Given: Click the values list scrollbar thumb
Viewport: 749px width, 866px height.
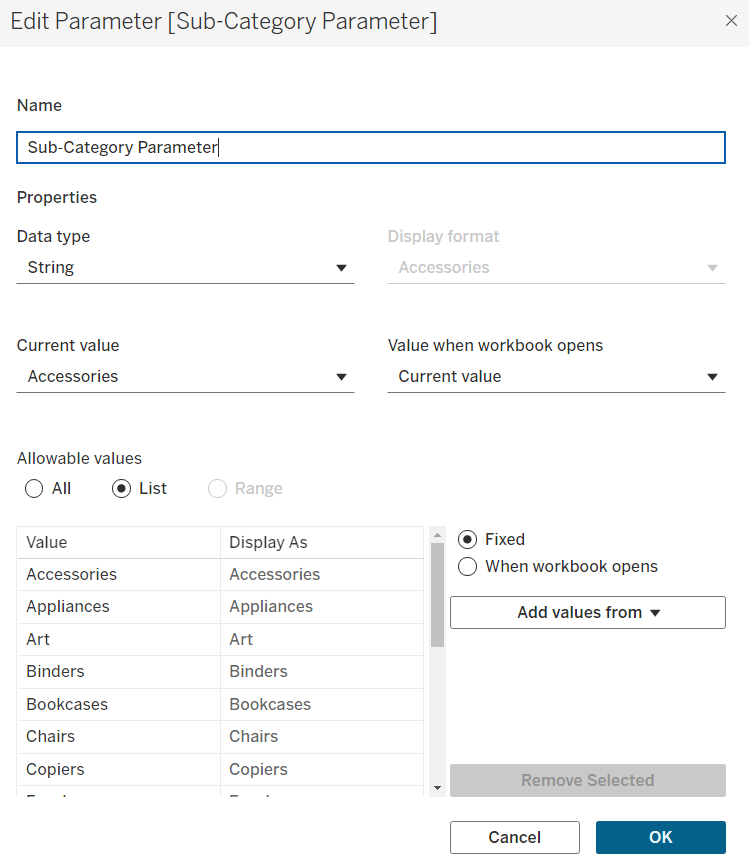Looking at the screenshot, I should pyautogui.click(x=437, y=595).
